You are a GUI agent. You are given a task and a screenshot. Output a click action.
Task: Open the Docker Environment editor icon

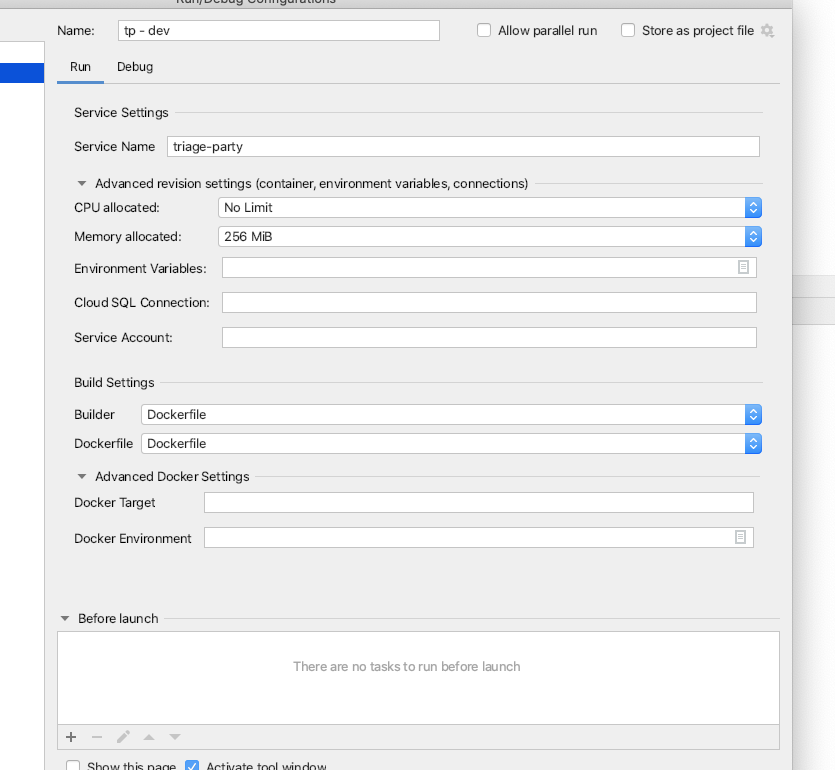point(740,537)
